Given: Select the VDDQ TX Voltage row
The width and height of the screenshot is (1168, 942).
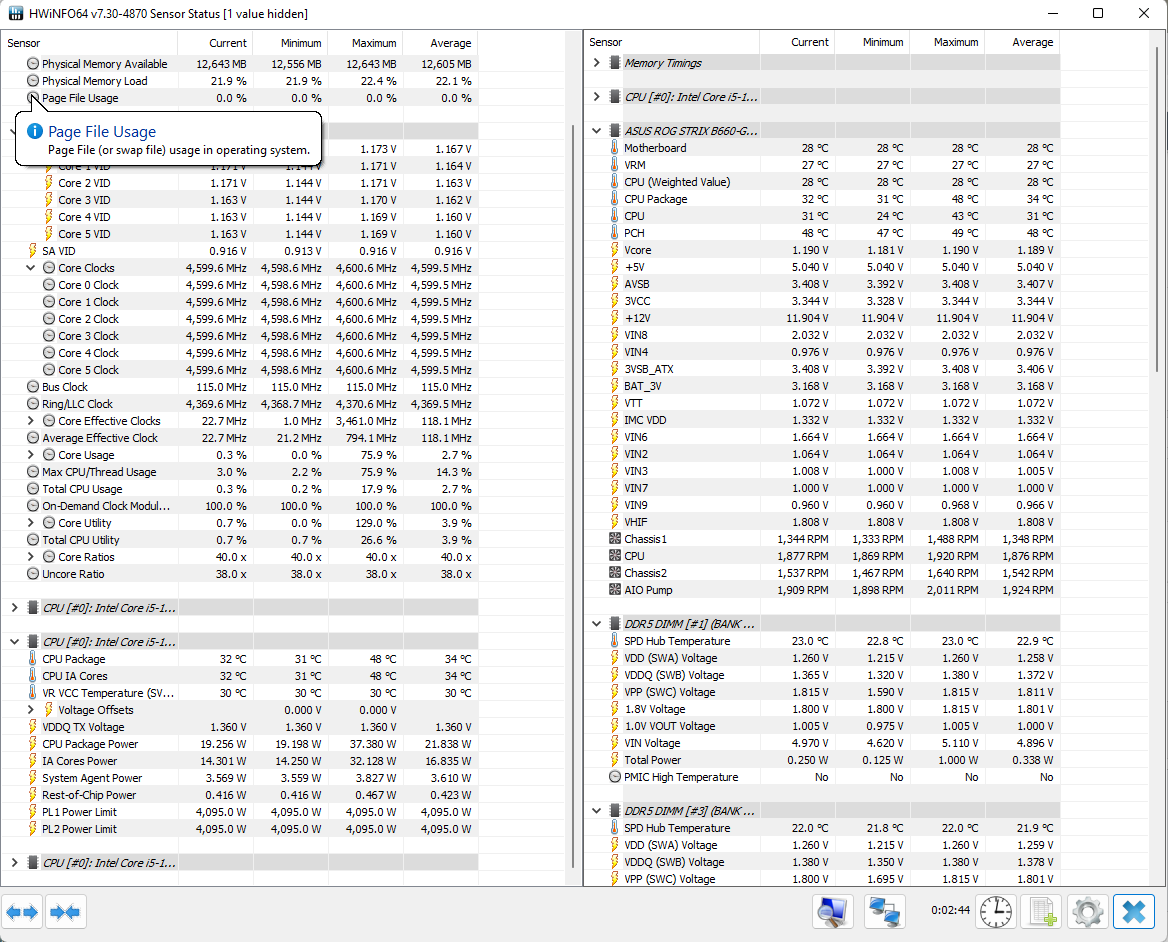Looking at the screenshot, I should pyautogui.click(x=239, y=727).
